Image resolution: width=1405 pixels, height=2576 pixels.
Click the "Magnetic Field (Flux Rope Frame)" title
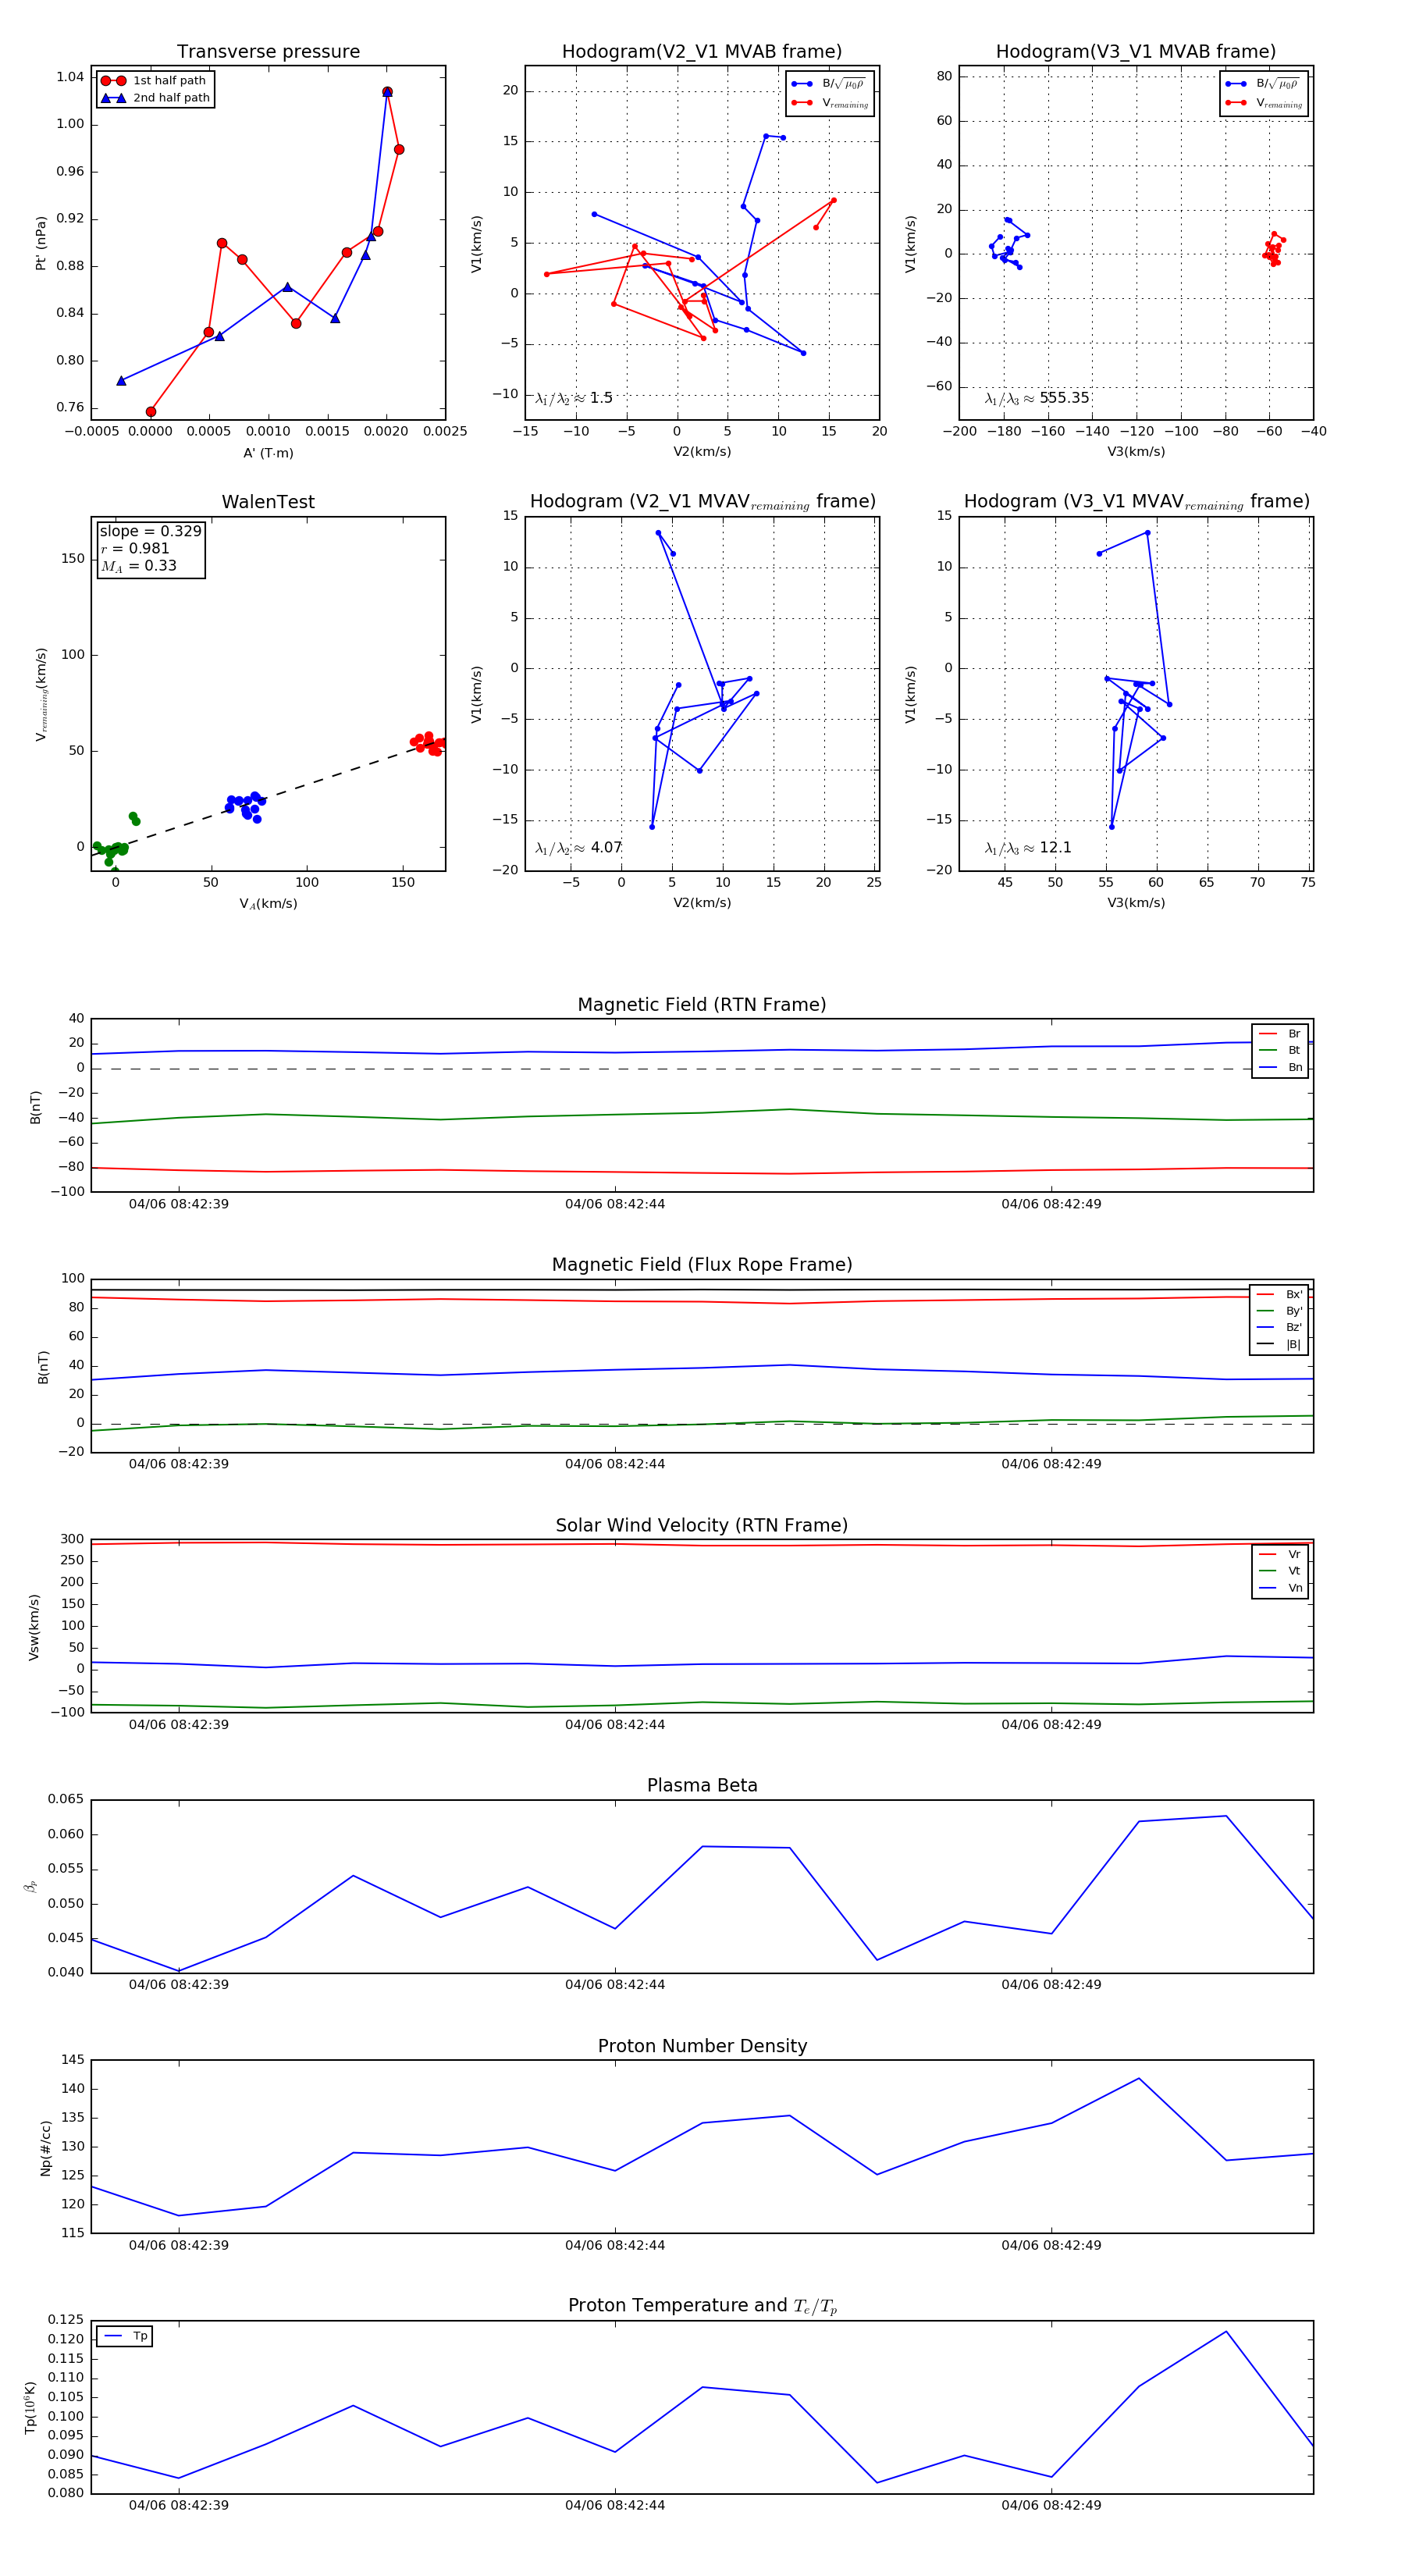coord(702,1265)
